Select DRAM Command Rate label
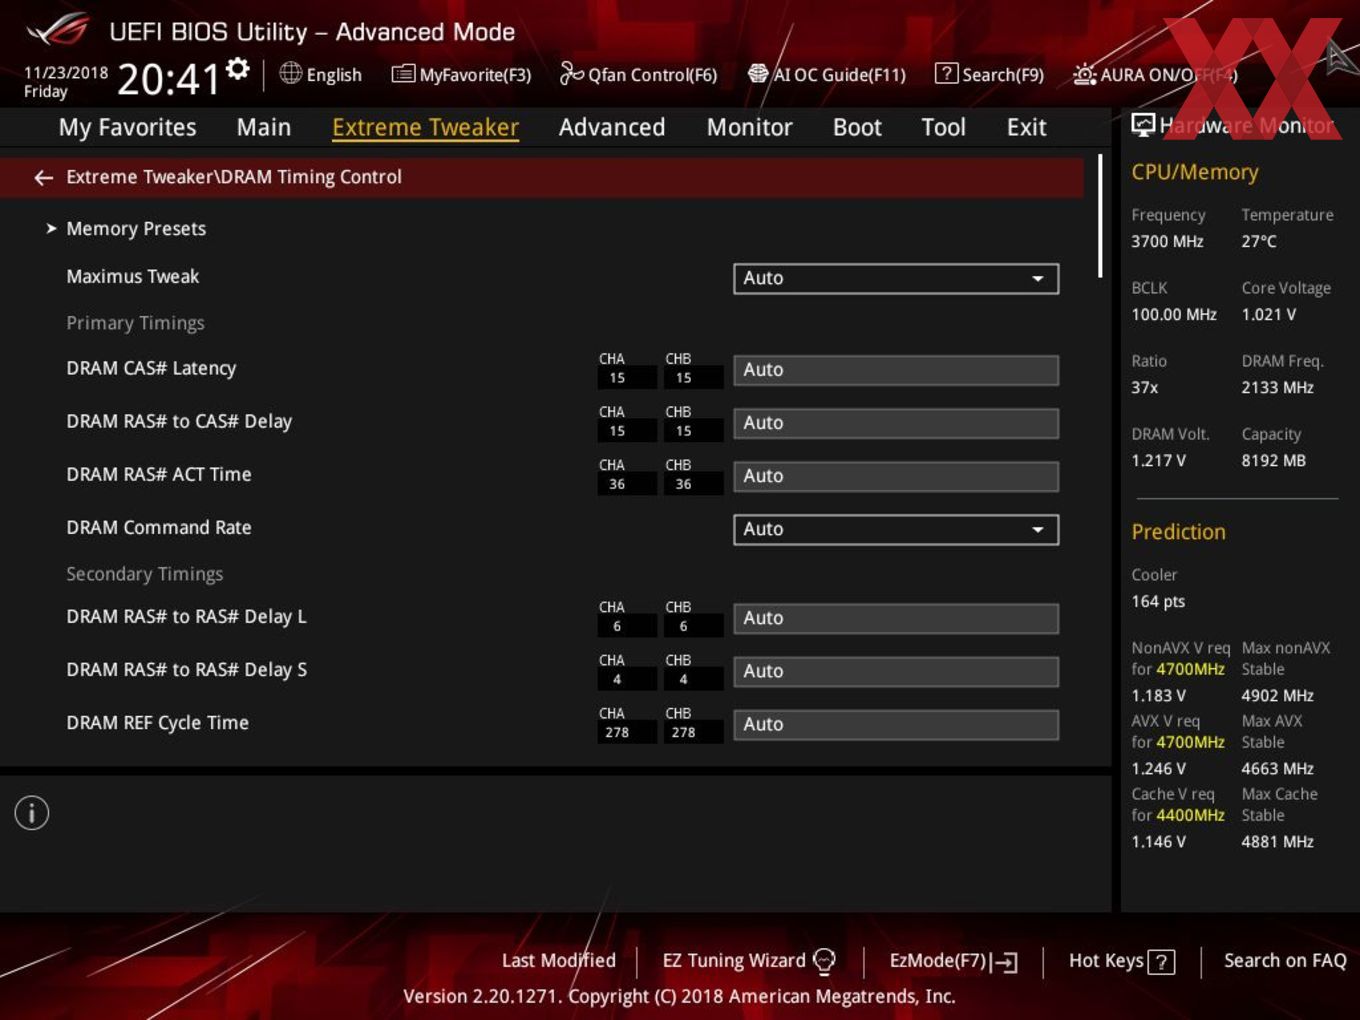This screenshot has height=1020, width=1360. [x=159, y=528]
